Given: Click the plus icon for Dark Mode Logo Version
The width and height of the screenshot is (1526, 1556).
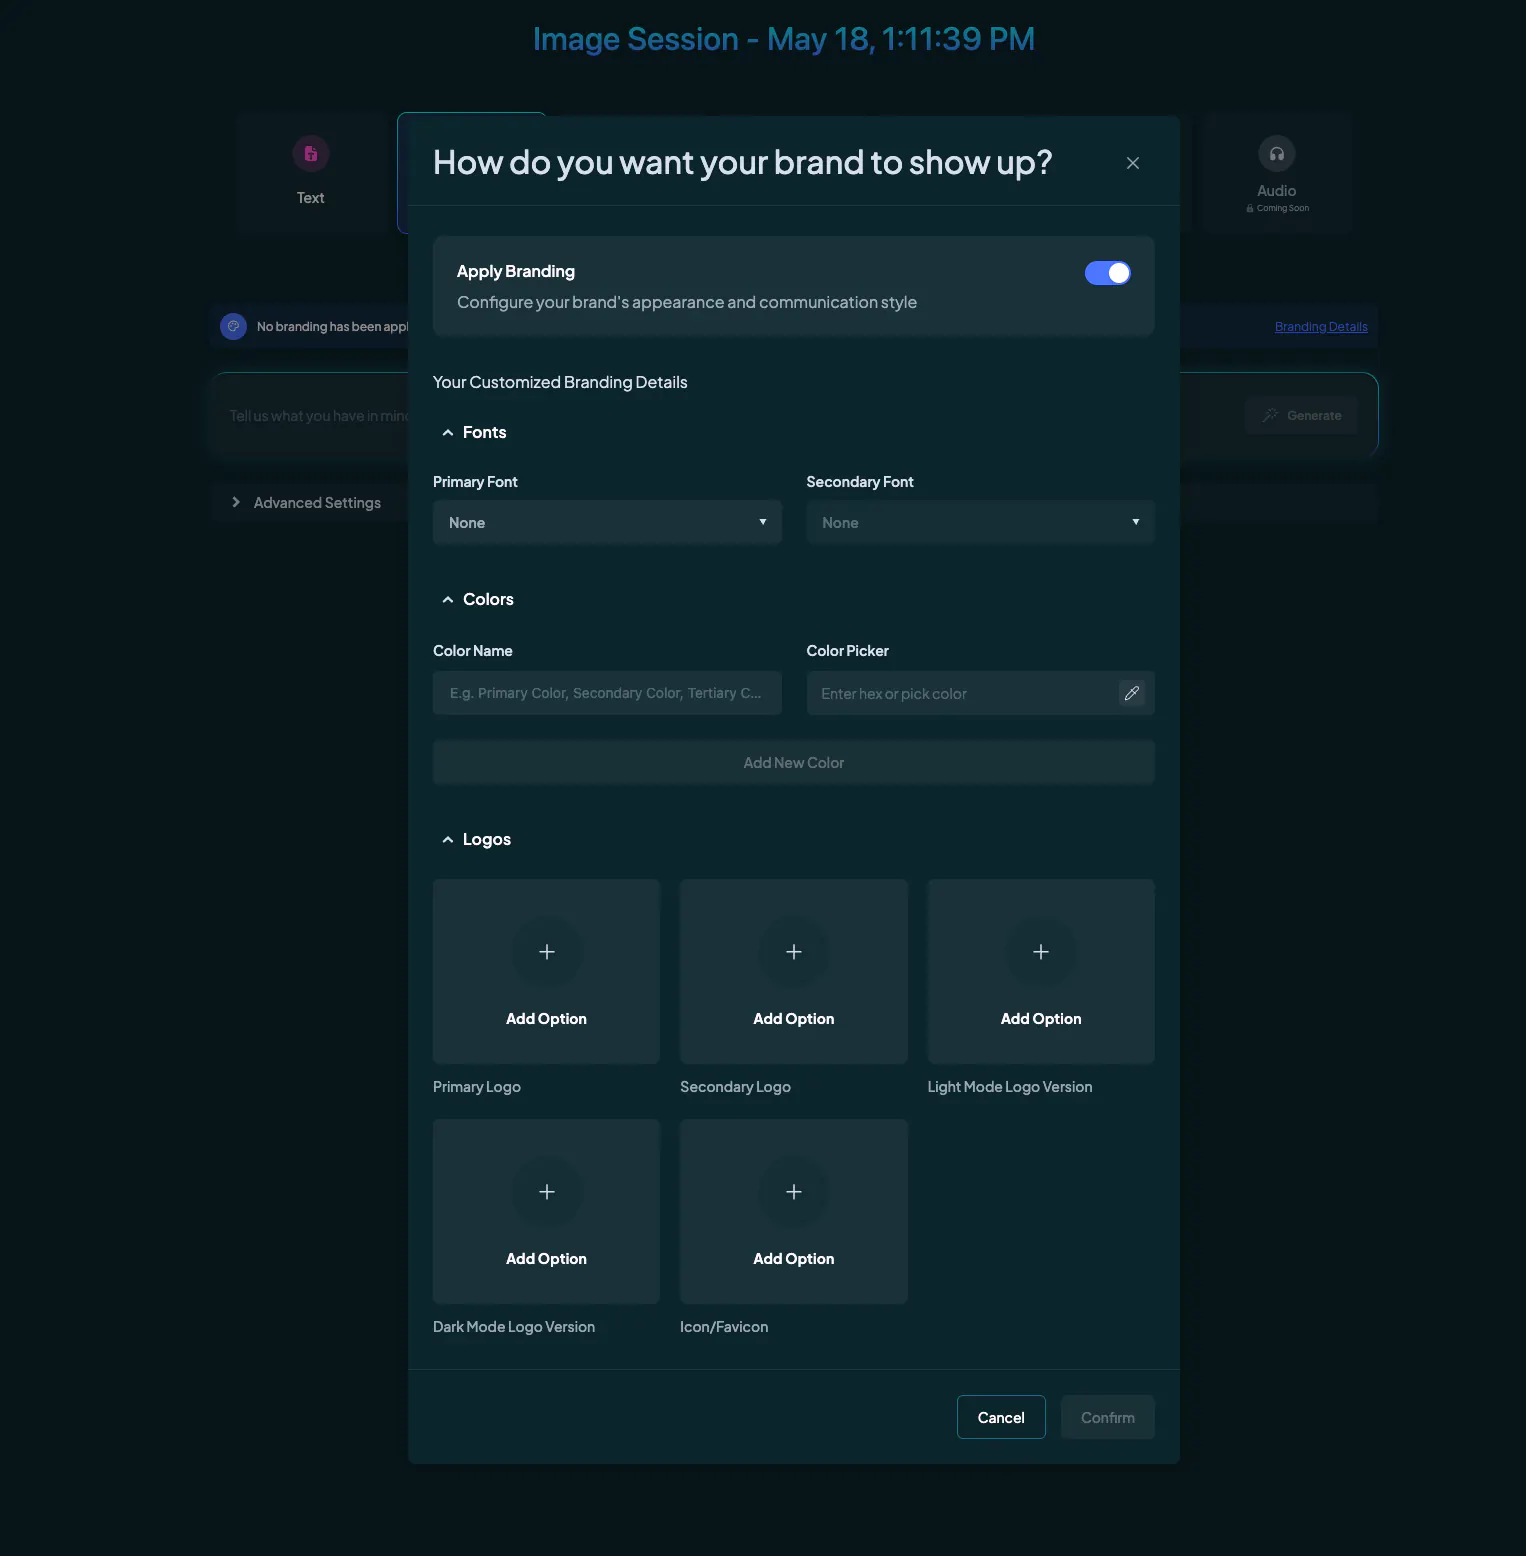Looking at the screenshot, I should tap(547, 1192).
